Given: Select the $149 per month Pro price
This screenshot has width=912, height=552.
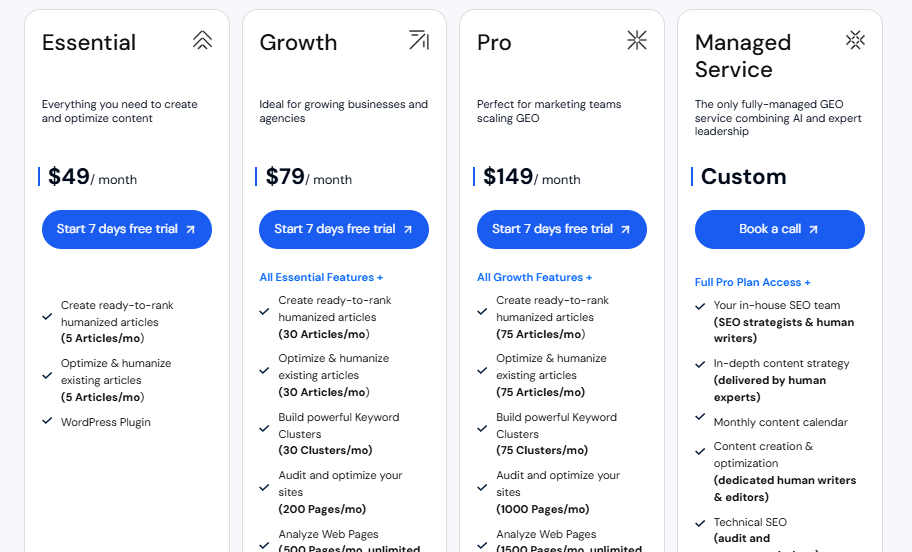Looking at the screenshot, I should point(531,177).
